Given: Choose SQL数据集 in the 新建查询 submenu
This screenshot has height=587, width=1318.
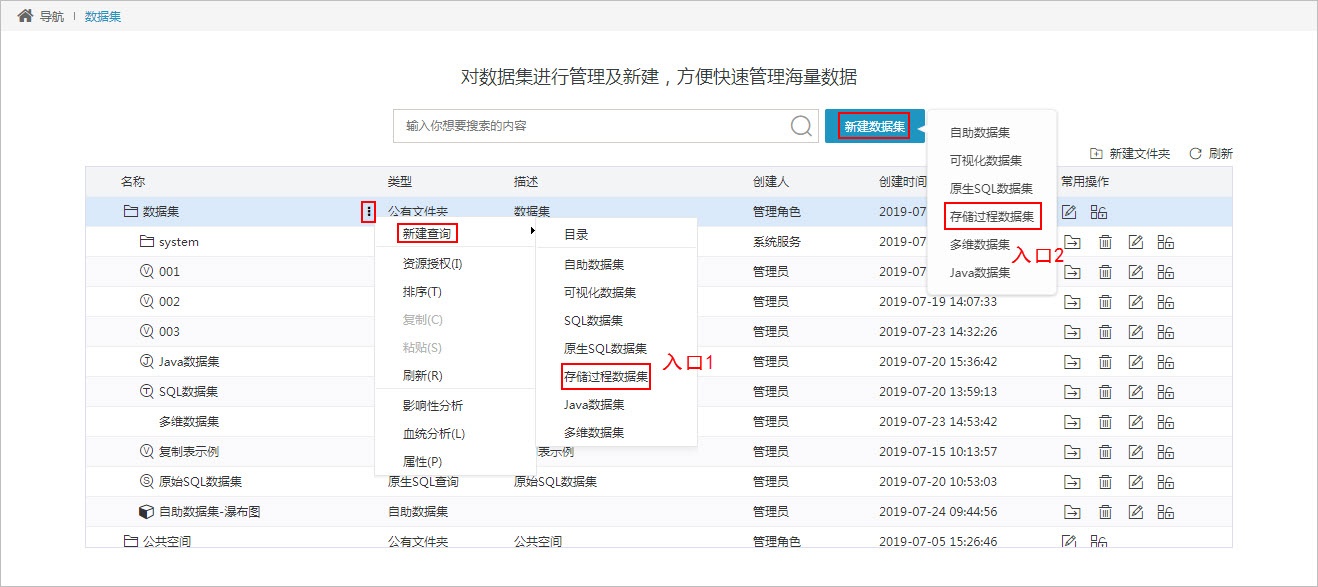Looking at the screenshot, I should 593,321.
